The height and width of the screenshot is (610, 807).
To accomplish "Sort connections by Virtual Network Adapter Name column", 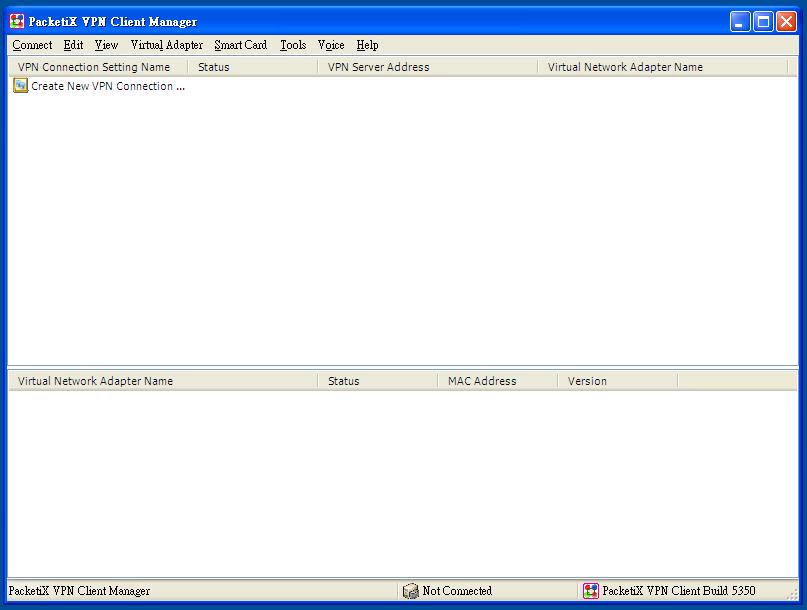I will [662, 67].
